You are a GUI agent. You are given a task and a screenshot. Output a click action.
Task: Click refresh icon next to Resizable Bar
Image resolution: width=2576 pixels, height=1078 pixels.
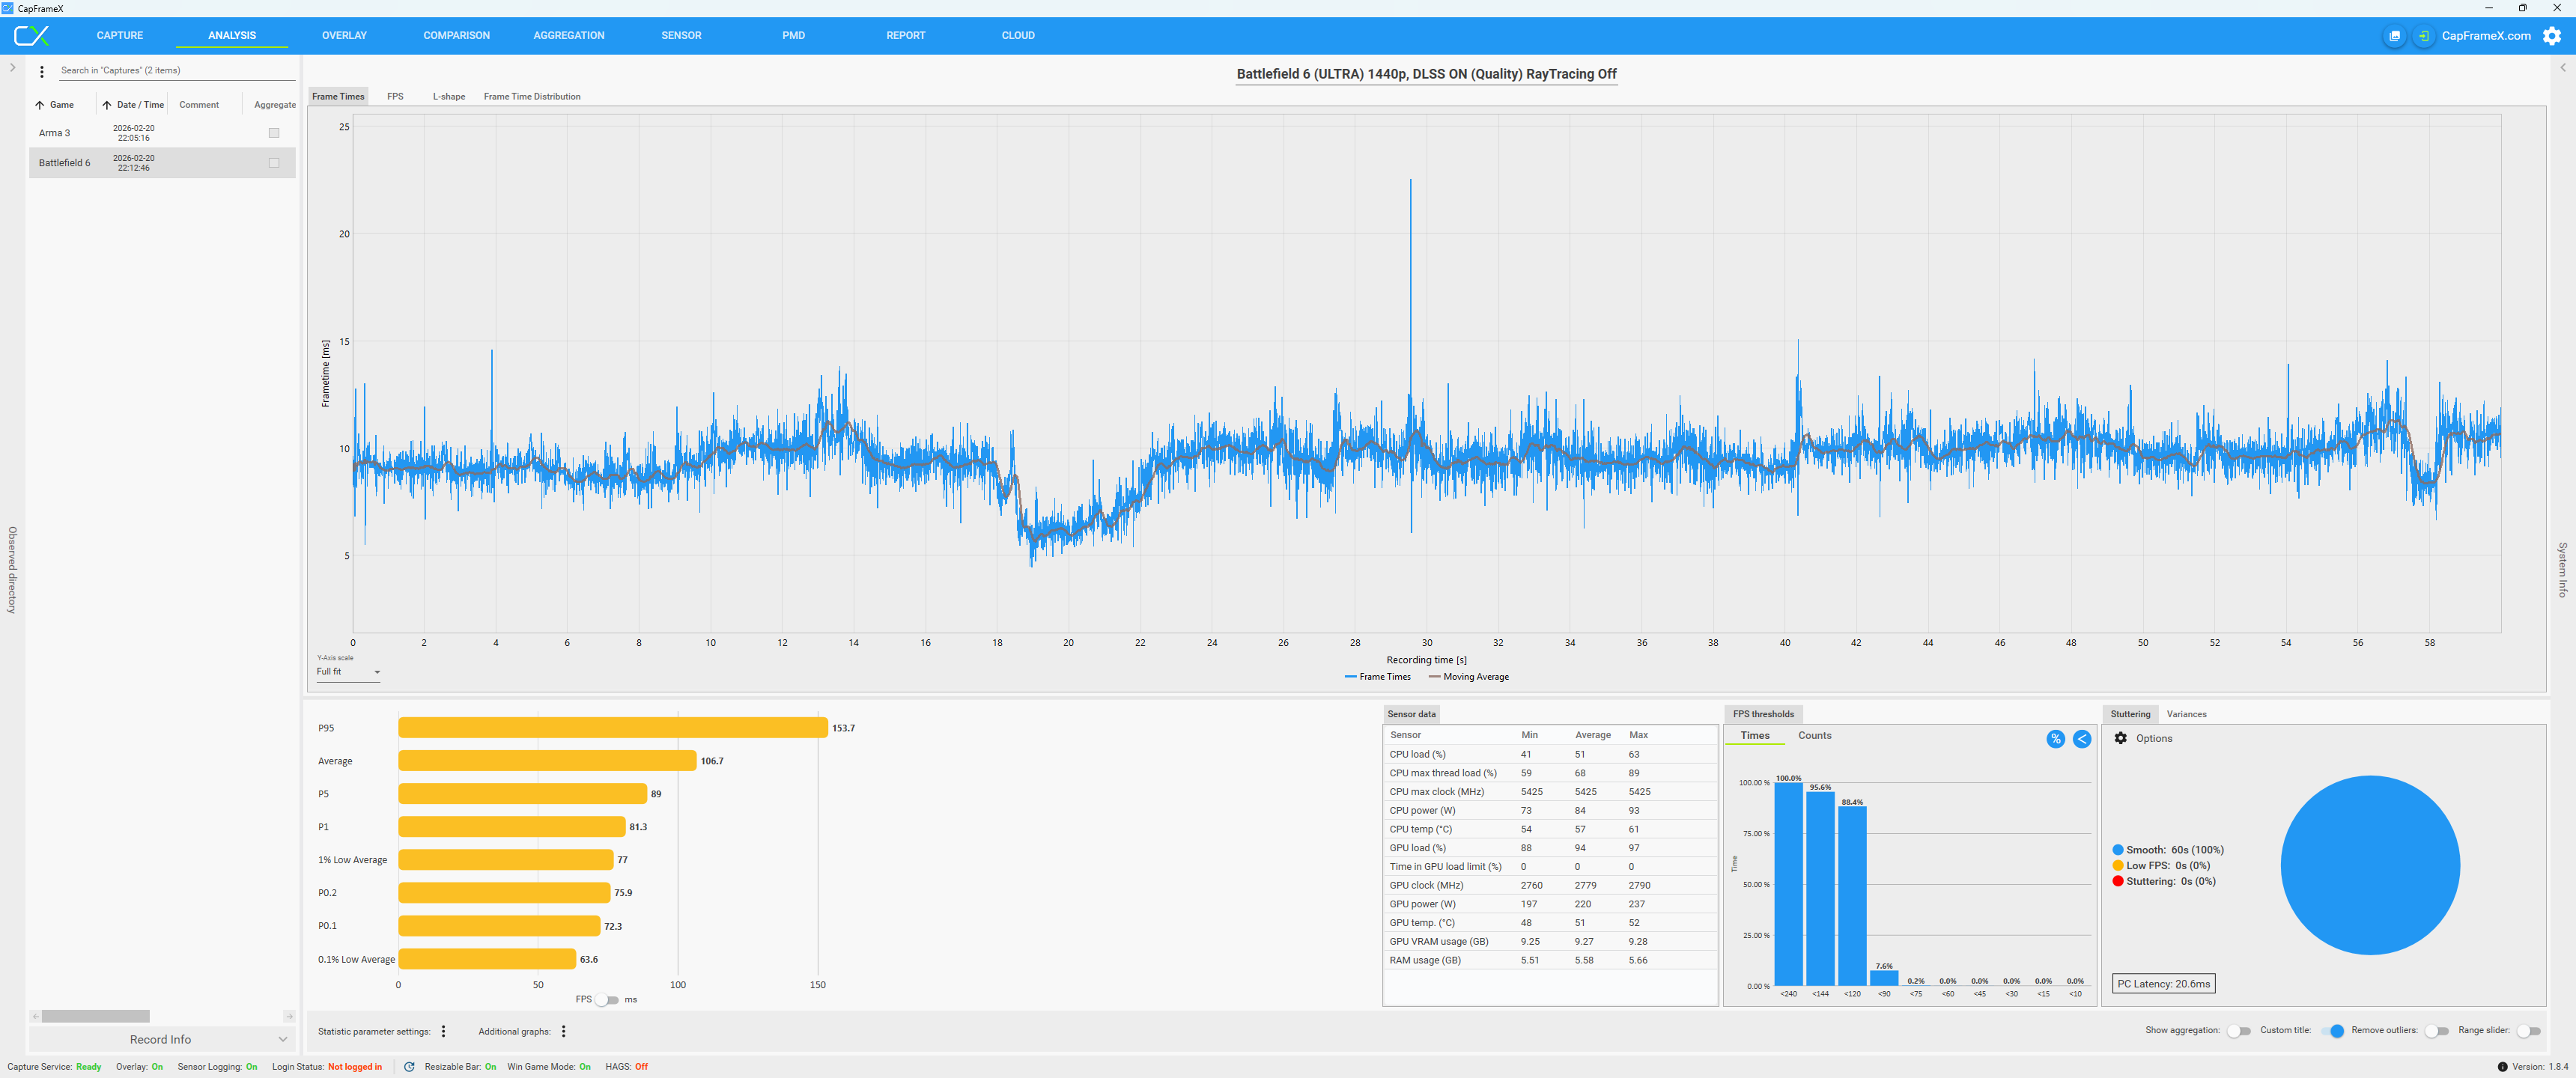click(409, 1067)
